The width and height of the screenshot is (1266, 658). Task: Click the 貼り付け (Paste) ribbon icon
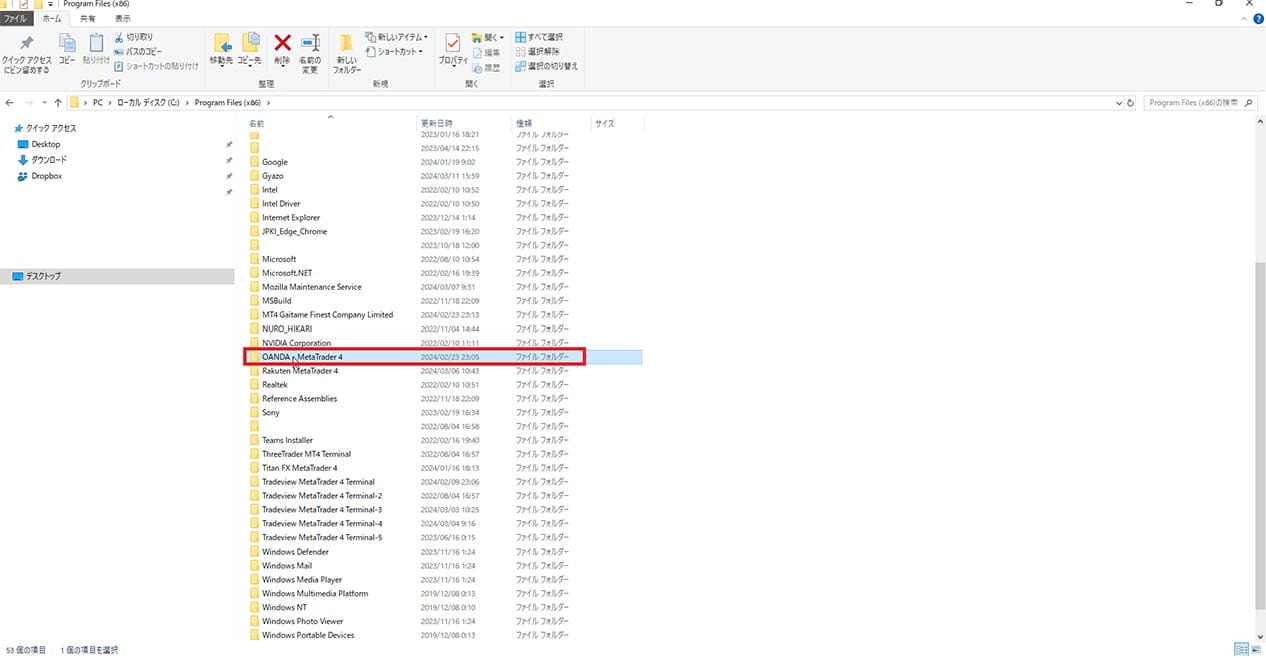tap(96, 49)
